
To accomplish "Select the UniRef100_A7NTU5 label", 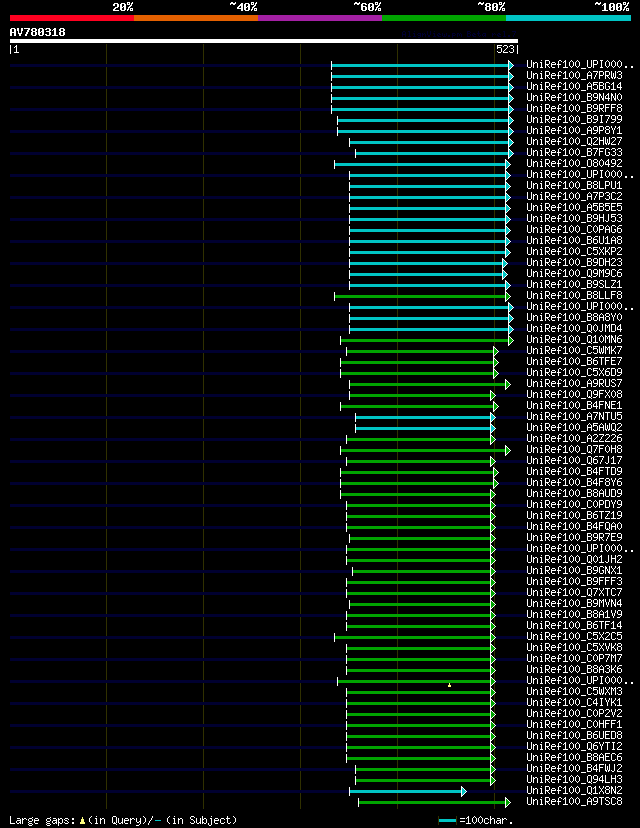I will click(574, 417).
